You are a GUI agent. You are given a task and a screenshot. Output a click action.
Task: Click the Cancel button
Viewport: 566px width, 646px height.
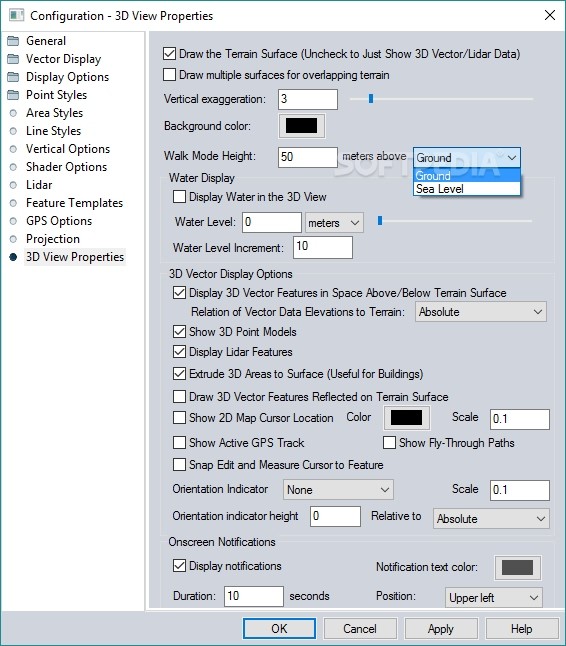[360, 629]
